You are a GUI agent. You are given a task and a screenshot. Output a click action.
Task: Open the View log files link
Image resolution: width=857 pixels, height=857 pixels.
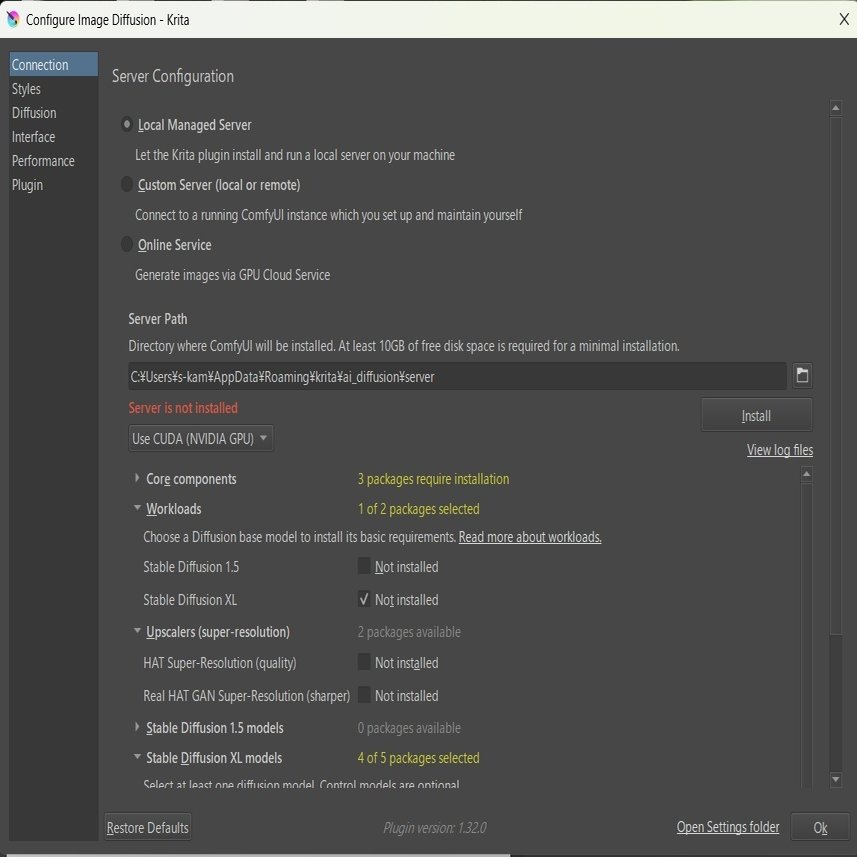780,450
